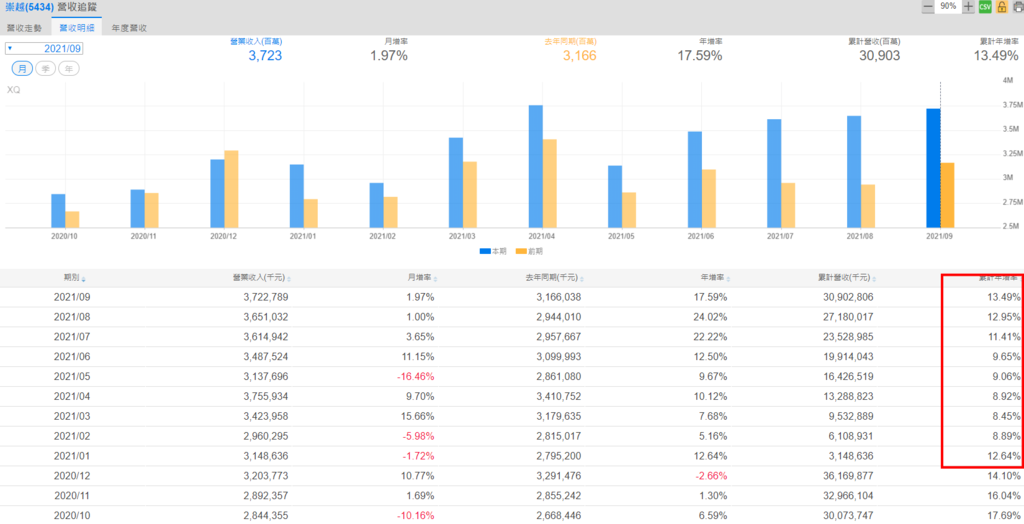The height and width of the screenshot is (524, 1024).
Task: Click the orange 2021/09 prior-period bar
Action: coord(947,195)
